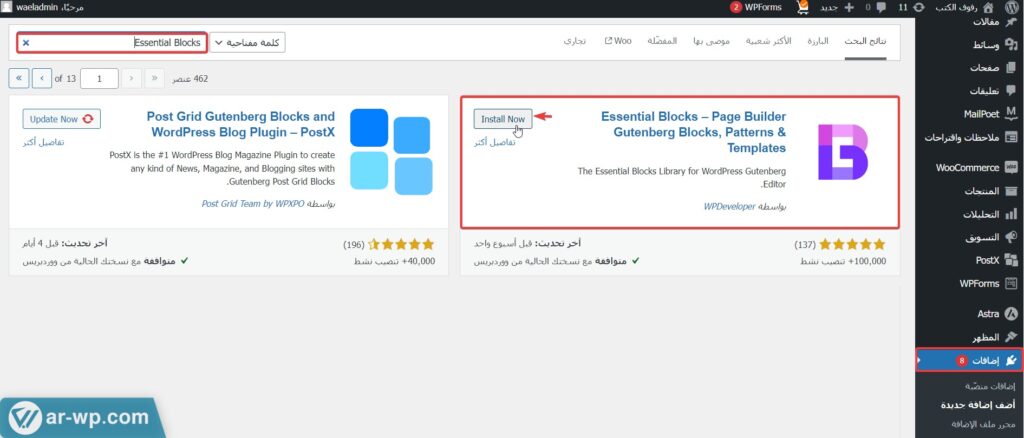Switch to تجاري commercial tab
Viewport: 1024px width, 438px height.
(575, 40)
